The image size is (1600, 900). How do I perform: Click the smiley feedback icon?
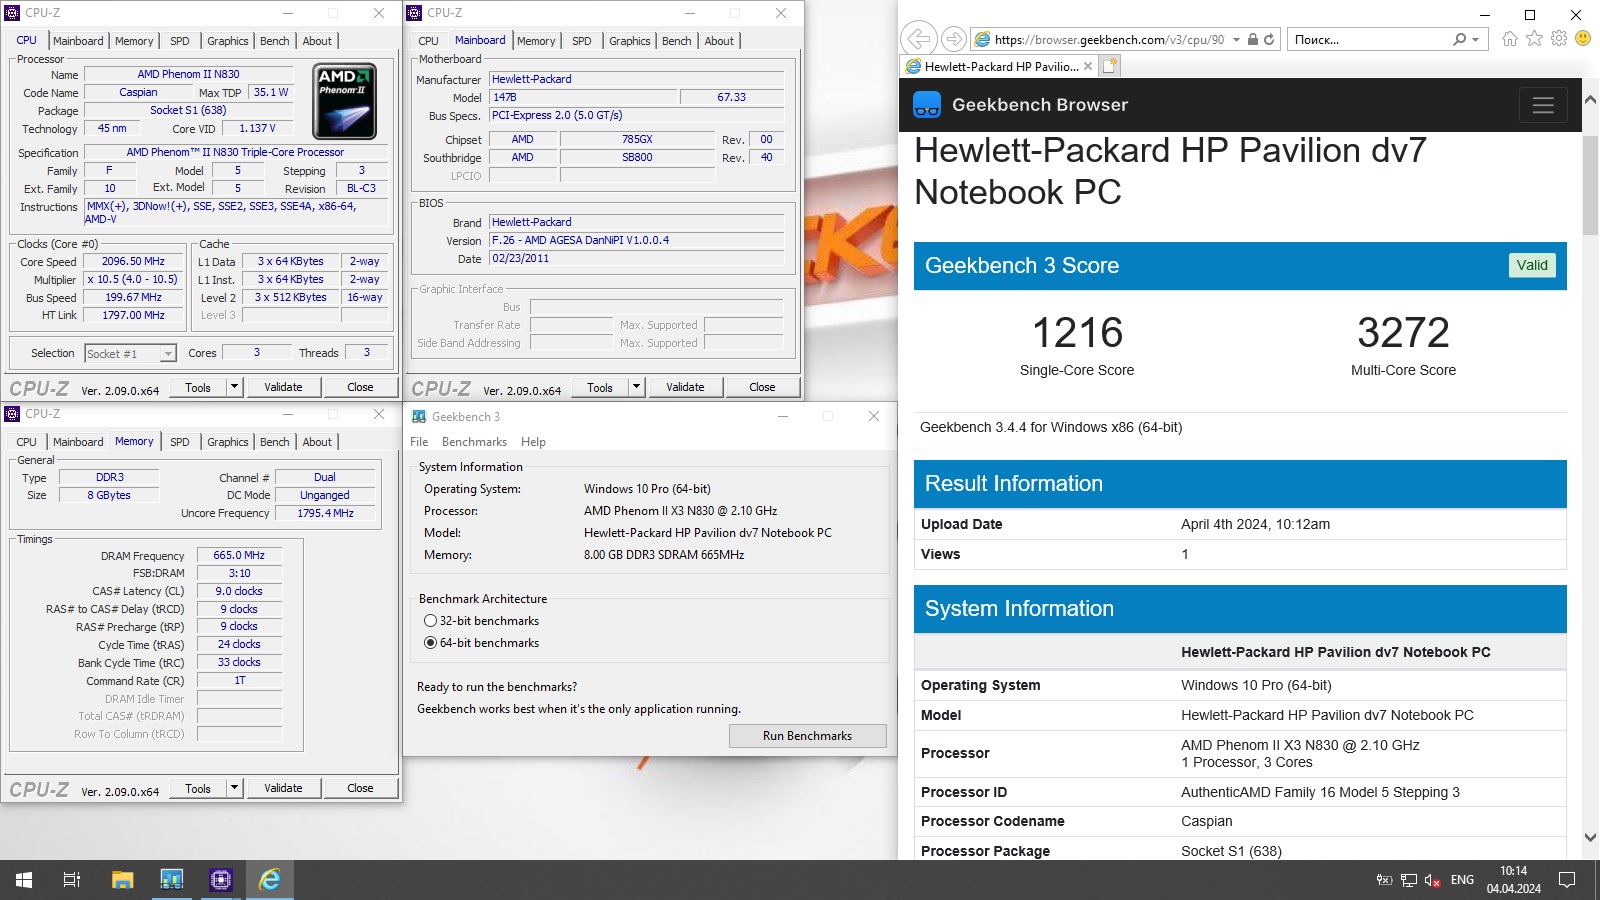coord(1583,38)
